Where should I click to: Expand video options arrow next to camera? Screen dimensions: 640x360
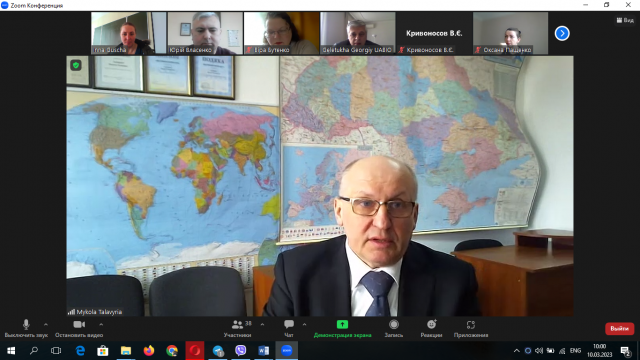coord(101,324)
